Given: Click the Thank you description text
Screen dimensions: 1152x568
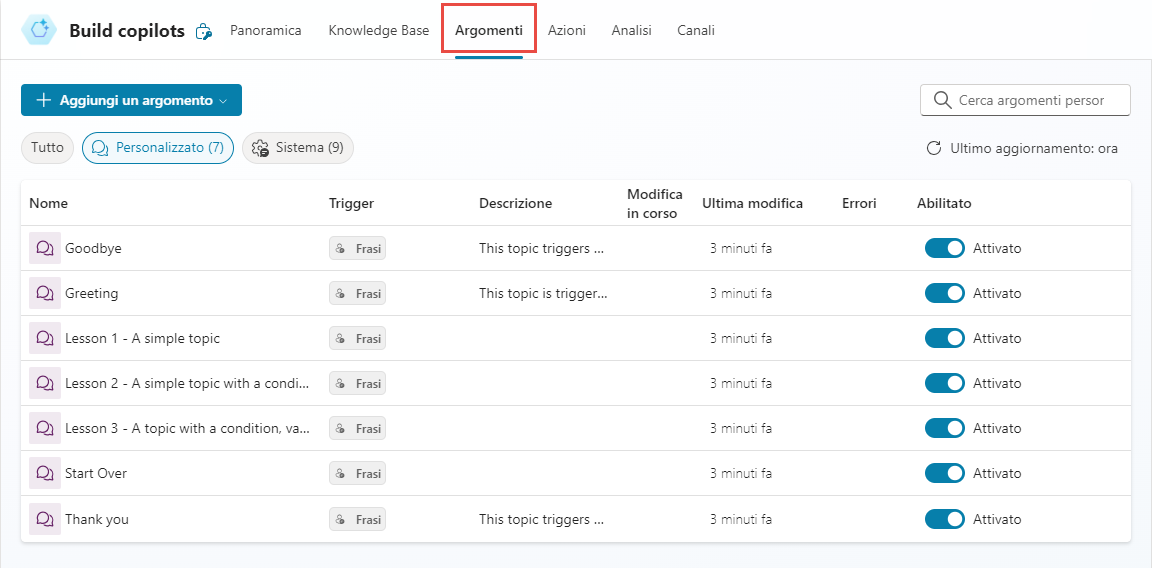Looking at the screenshot, I should coord(541,519).
